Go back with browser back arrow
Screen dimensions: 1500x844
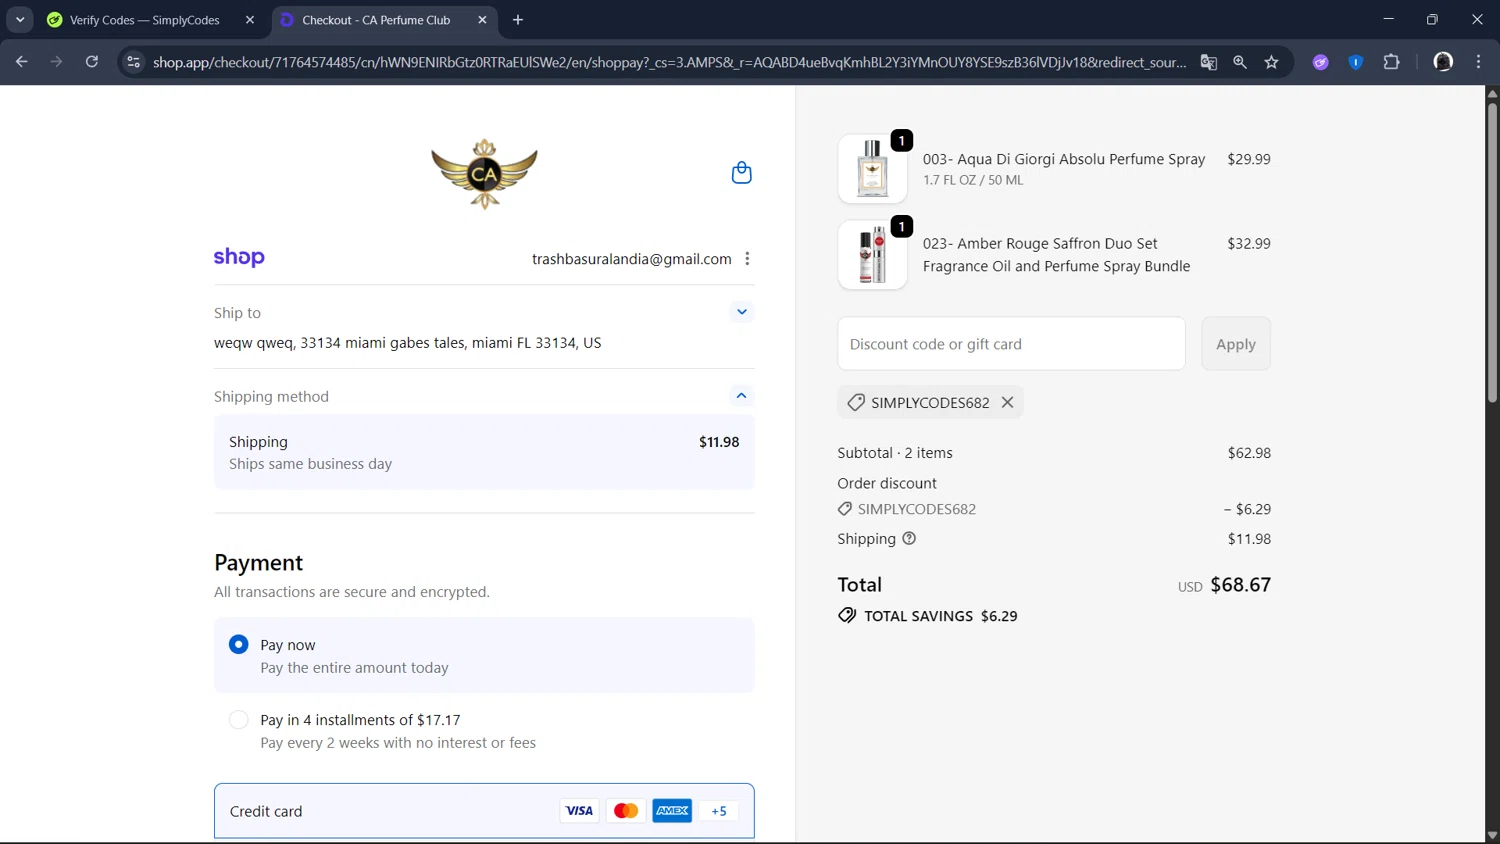point(22,62)
